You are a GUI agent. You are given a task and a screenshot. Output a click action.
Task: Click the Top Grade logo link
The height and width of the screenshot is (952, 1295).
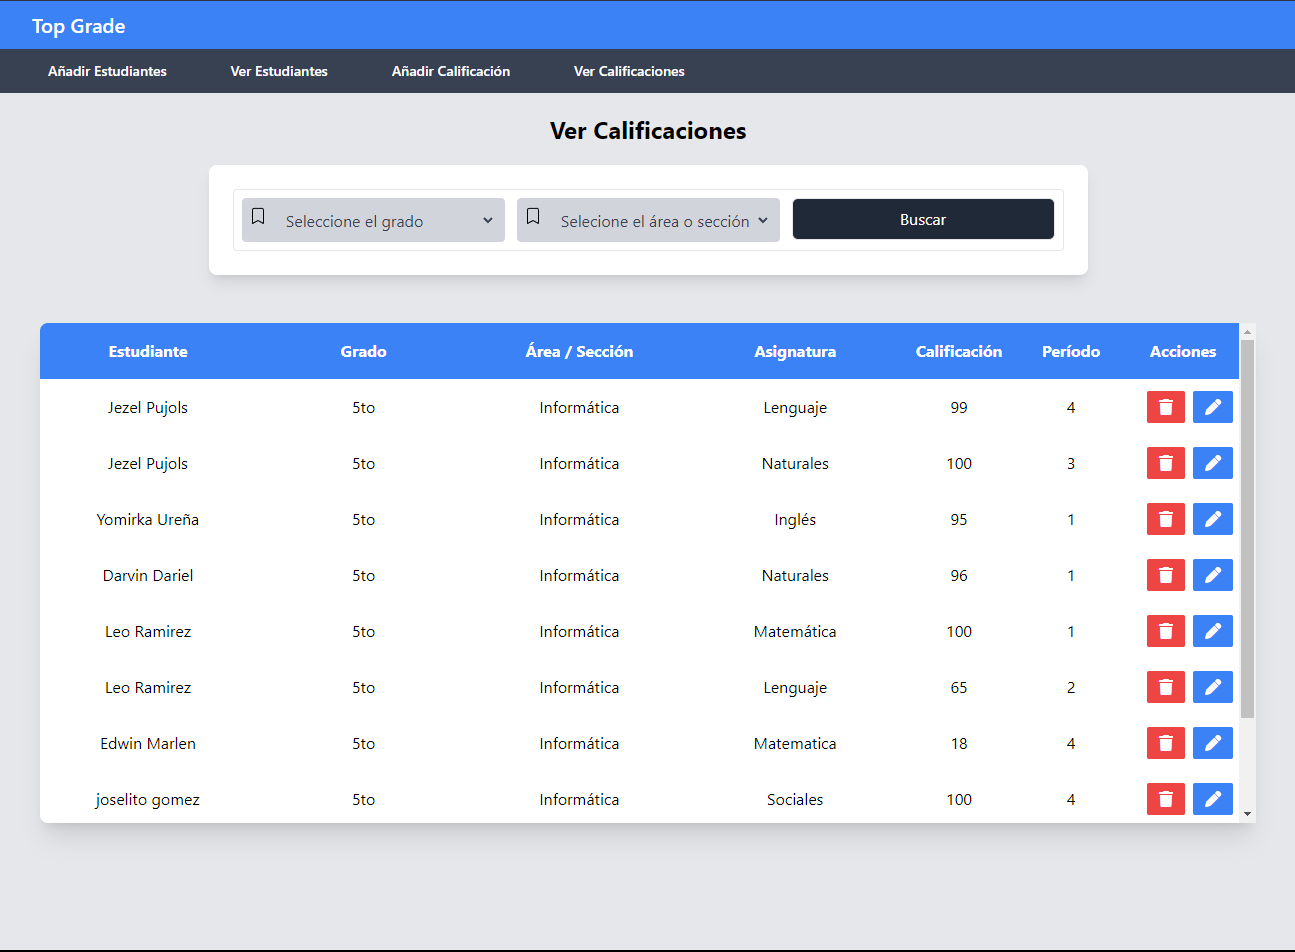point(78,26)
